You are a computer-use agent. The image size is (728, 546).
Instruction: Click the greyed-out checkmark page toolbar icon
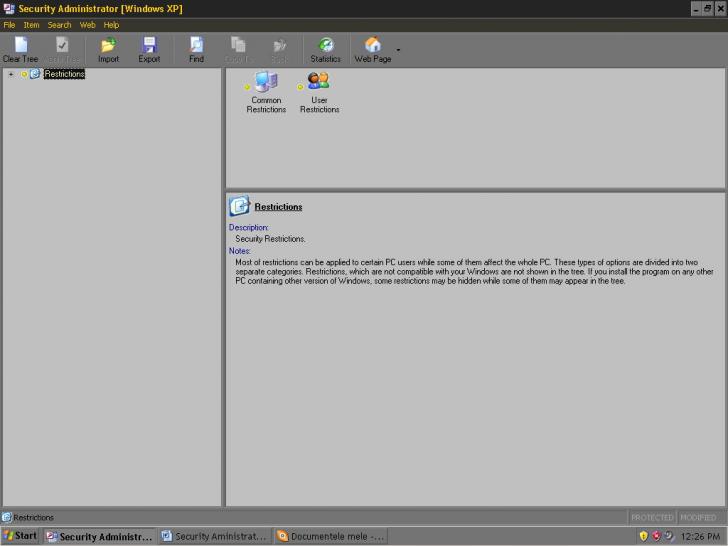62,45
